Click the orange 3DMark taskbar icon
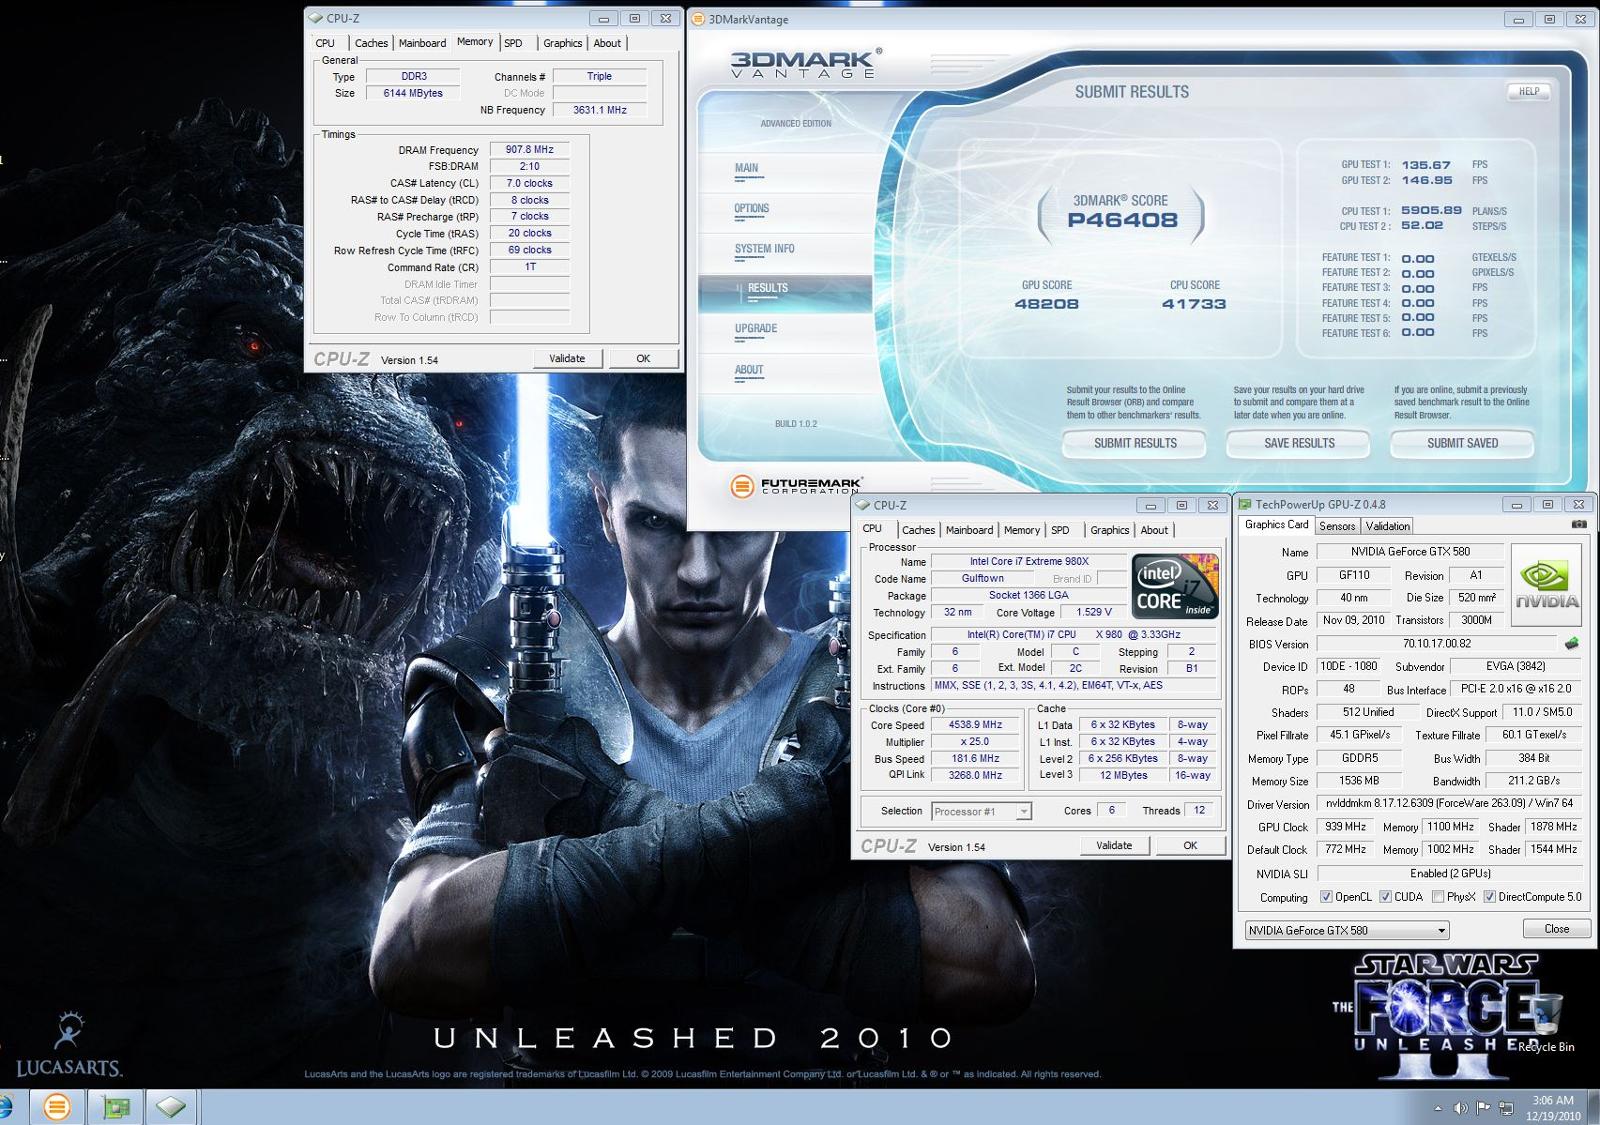The width and height of the screenshot is (1600, 1125). 57,1107
